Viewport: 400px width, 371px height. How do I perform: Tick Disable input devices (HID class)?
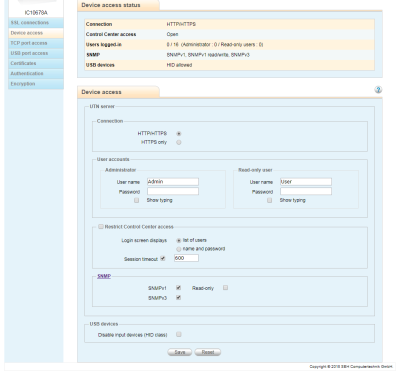point(179,334)
